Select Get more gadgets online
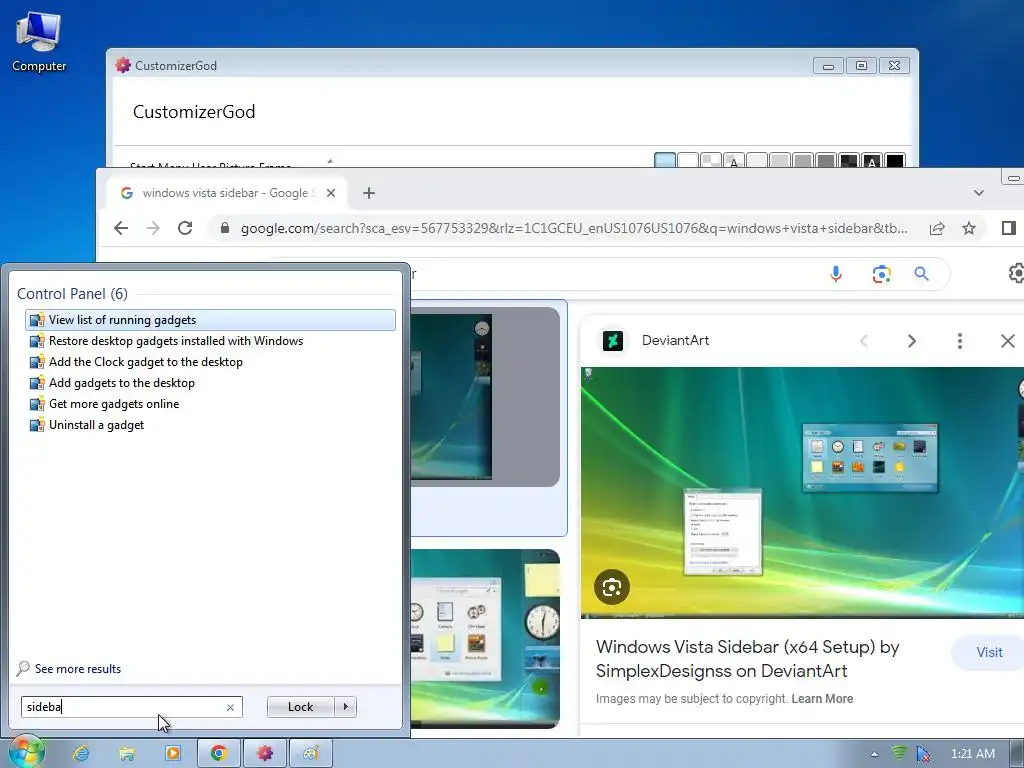Image resolution: width=1024 pixels, height=768 pixels. [210, 404]
